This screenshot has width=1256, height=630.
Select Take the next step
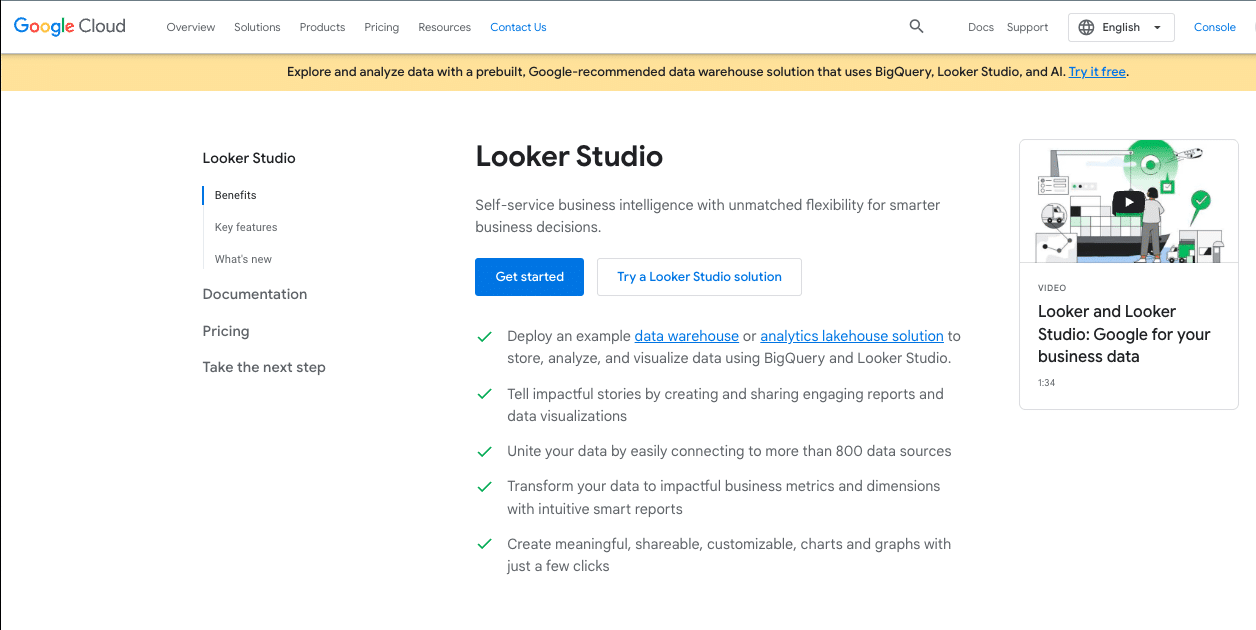[x=264, y=367]
